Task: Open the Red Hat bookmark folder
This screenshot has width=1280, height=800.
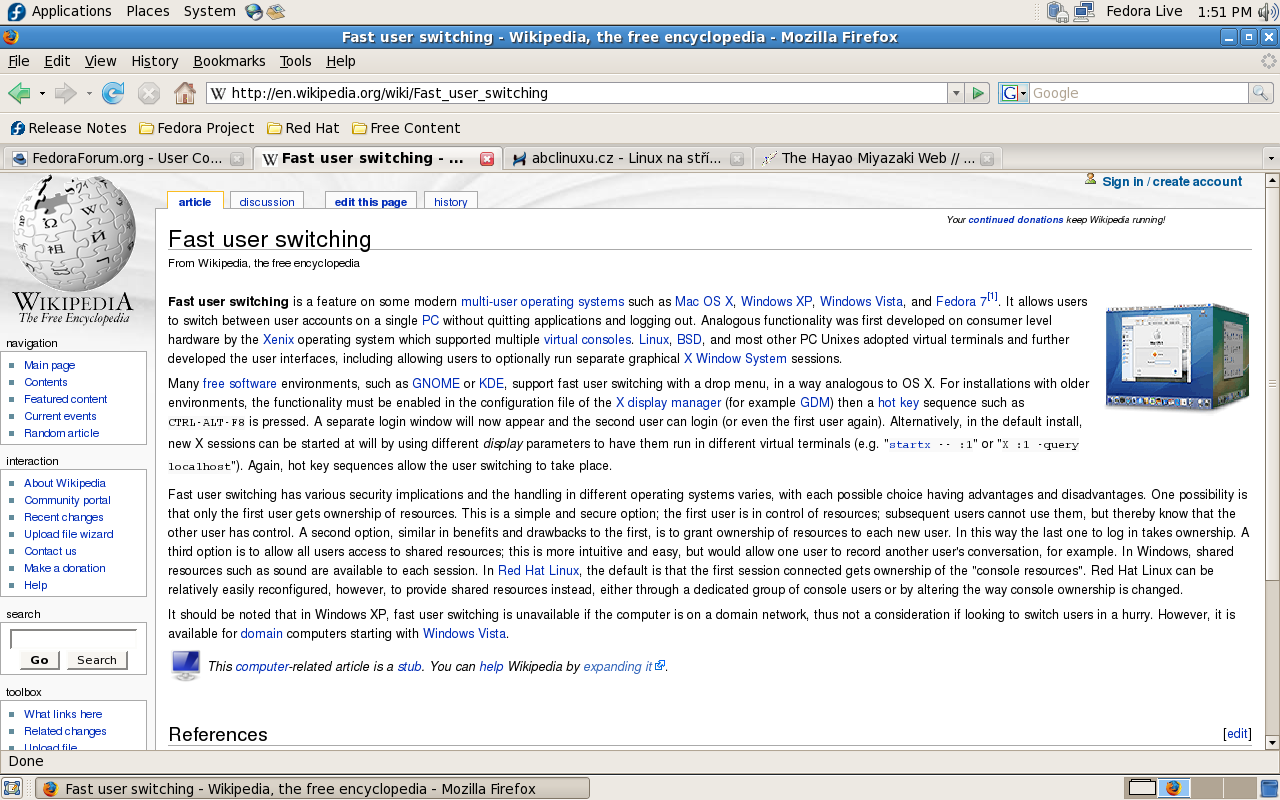Action: [304, 128]
